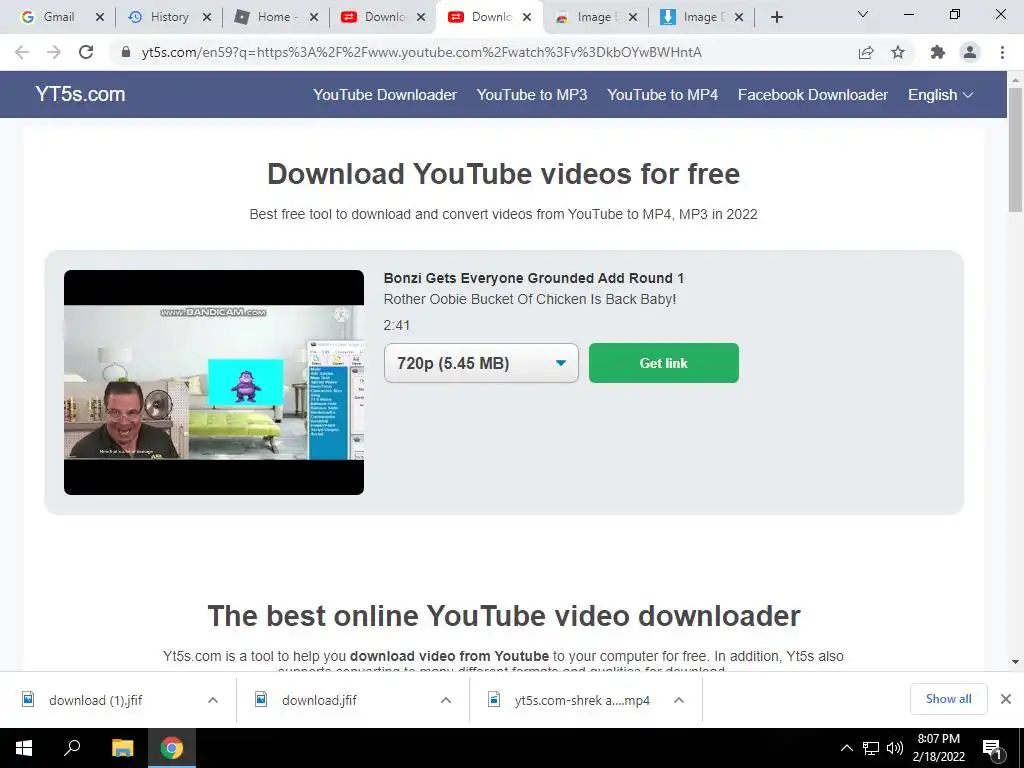Reload the yt5s.com page
1024x768 pixels.
[86, 52]
